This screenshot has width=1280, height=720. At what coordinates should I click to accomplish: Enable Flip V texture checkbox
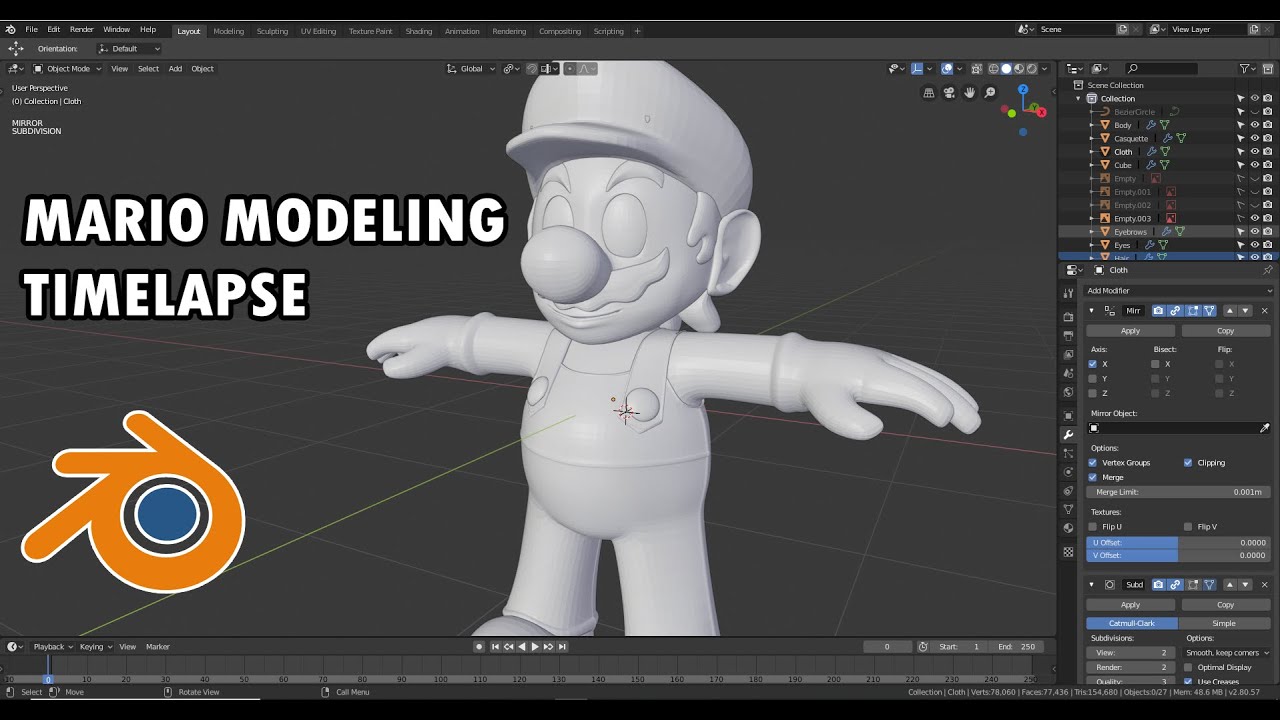1188,527
